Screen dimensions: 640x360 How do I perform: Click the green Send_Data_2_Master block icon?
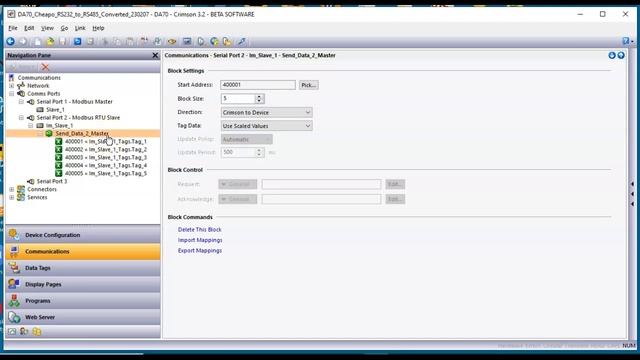click(49, 133)
